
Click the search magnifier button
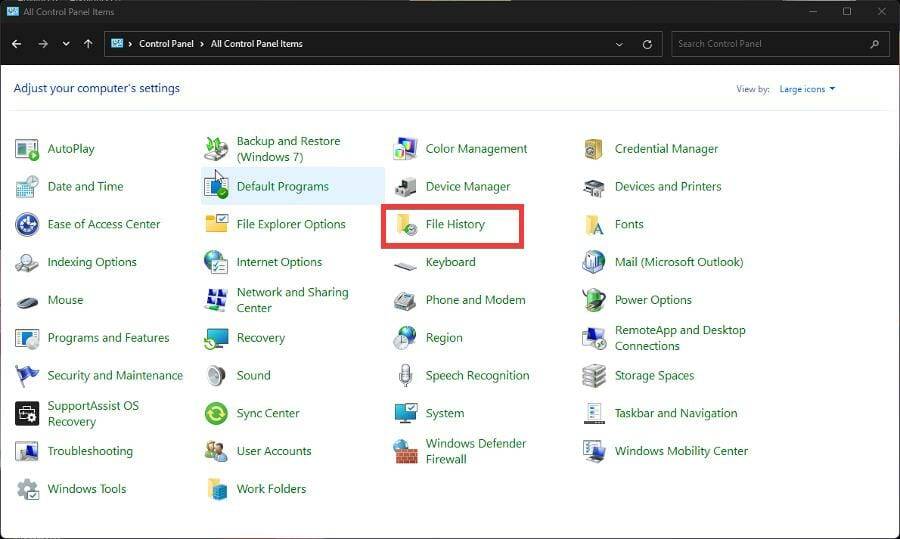pyautogui.click(x=875, y=44)
